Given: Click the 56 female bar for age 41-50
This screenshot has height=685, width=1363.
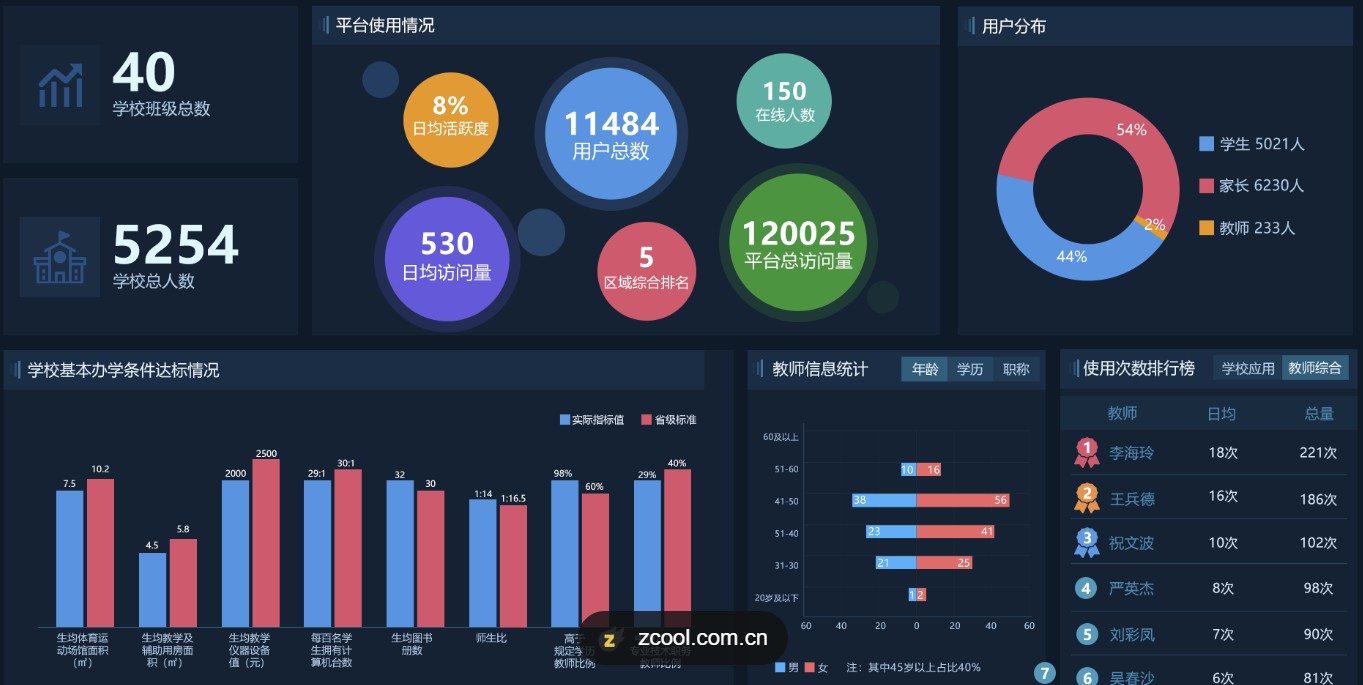Looking at the screenshot, I should tap(963, 500).
